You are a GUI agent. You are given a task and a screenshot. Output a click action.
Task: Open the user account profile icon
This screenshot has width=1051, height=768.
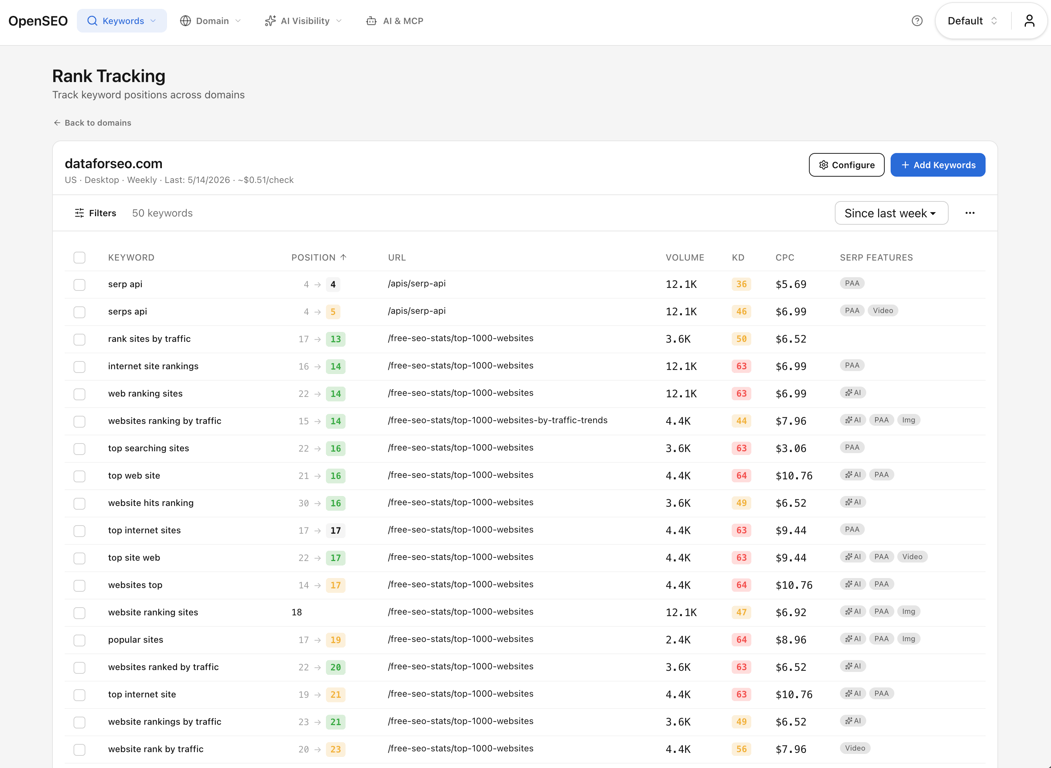click(x=1029, y=21)
